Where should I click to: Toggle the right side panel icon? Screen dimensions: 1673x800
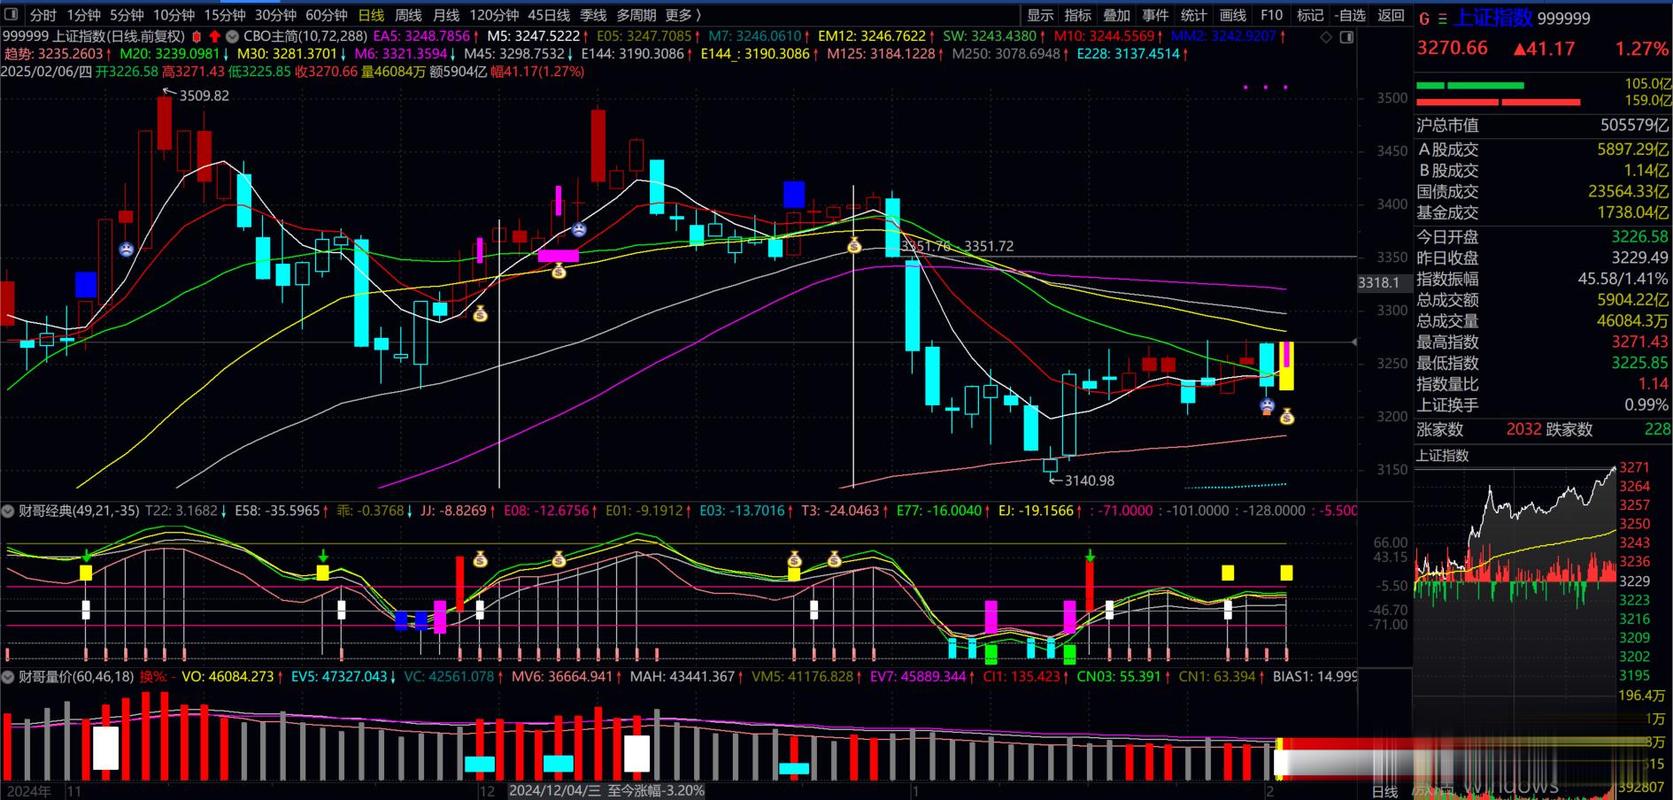(1345, 37)
